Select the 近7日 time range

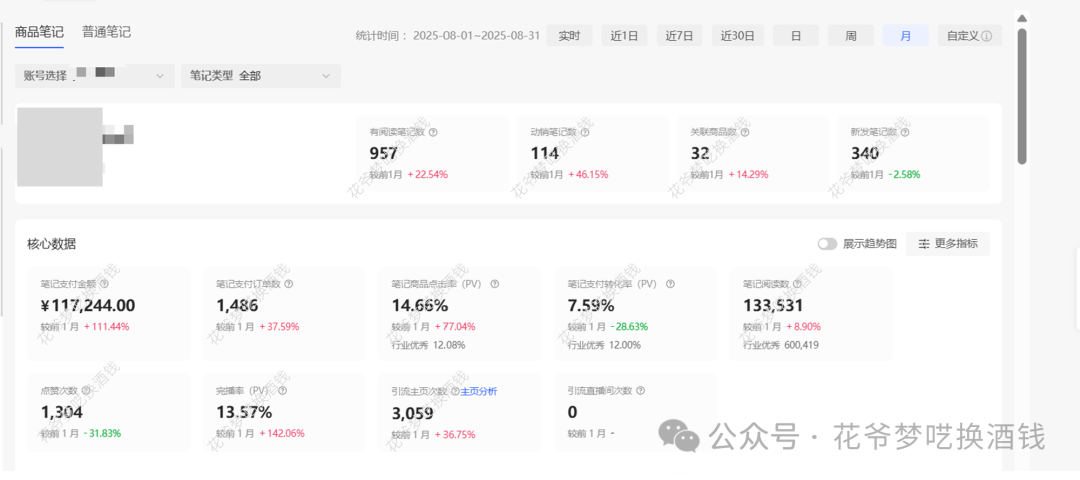[679, 36]
